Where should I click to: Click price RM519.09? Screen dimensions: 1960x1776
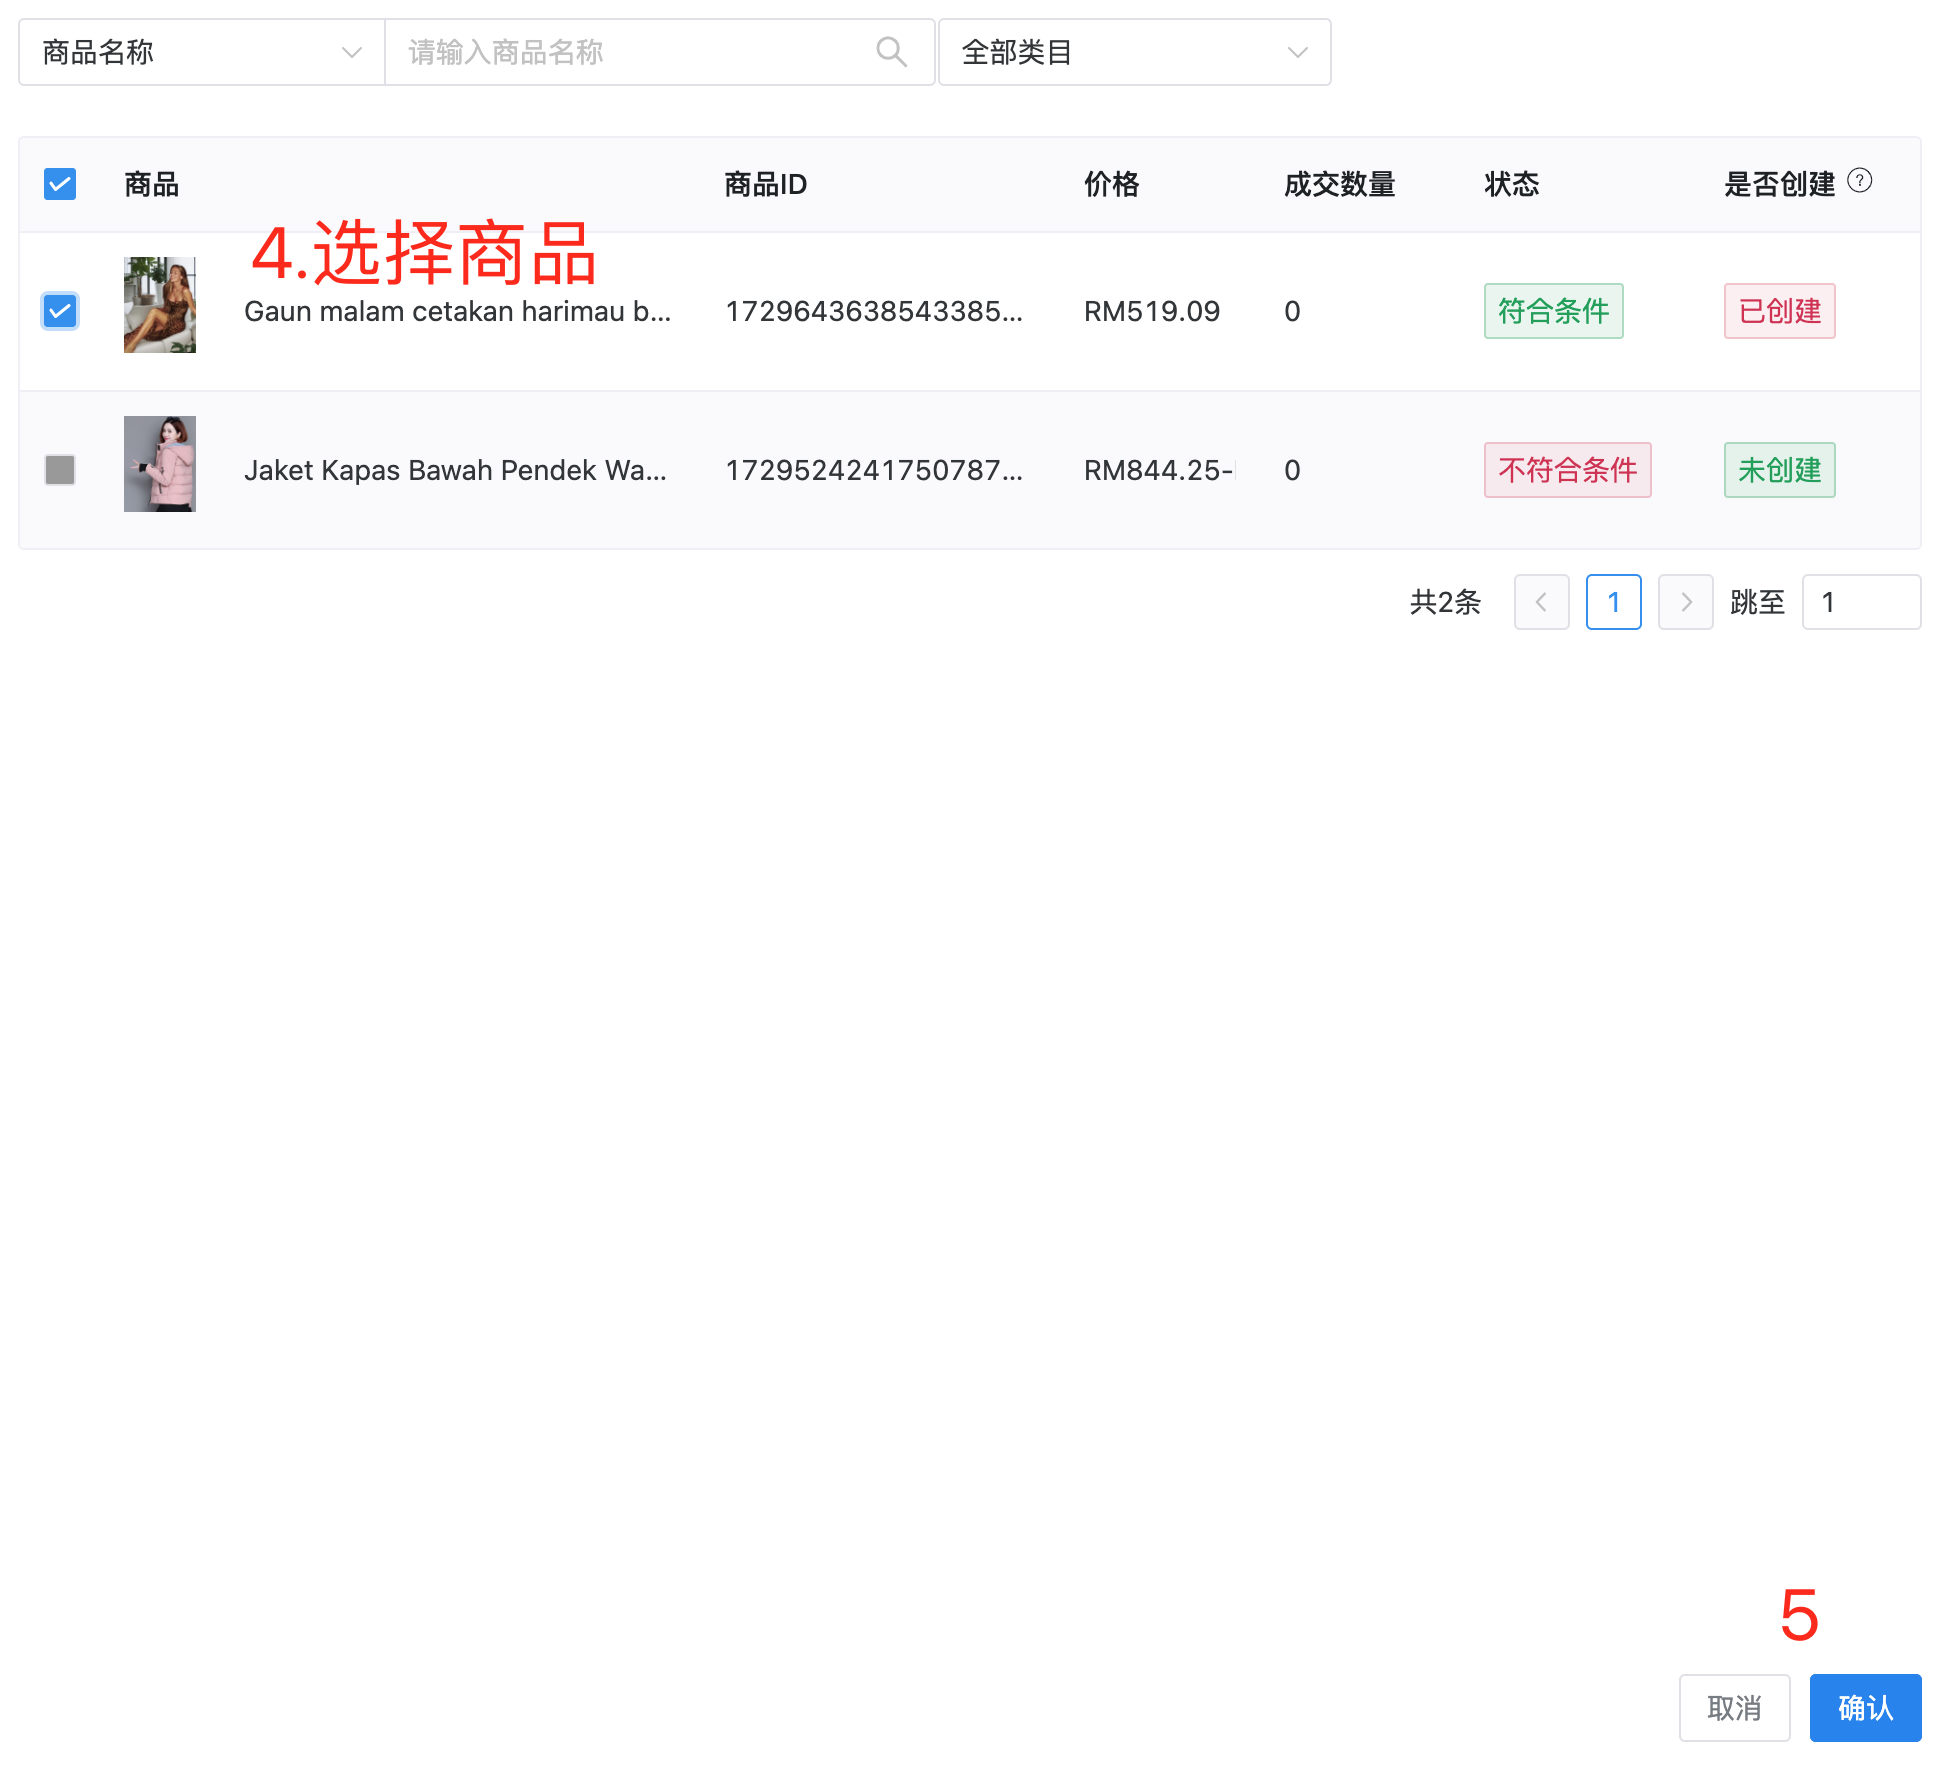click(x=1152, y=312)
